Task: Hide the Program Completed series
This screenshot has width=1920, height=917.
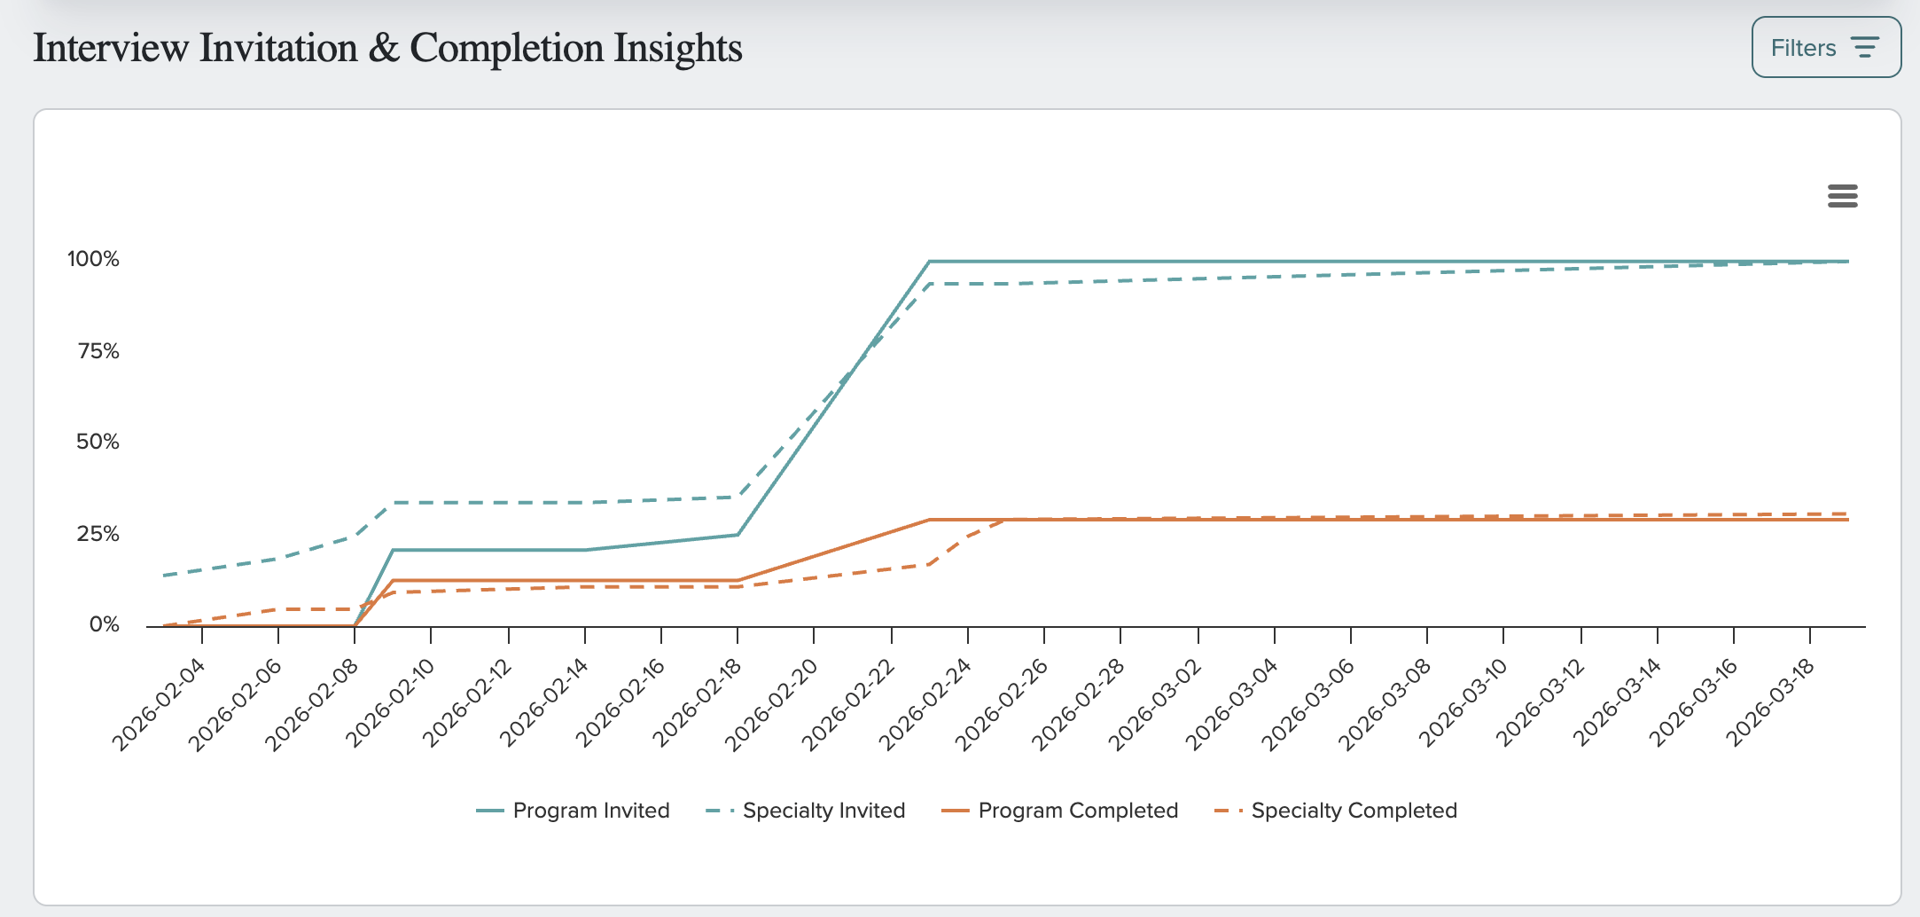Action: tap(1060, 810)
